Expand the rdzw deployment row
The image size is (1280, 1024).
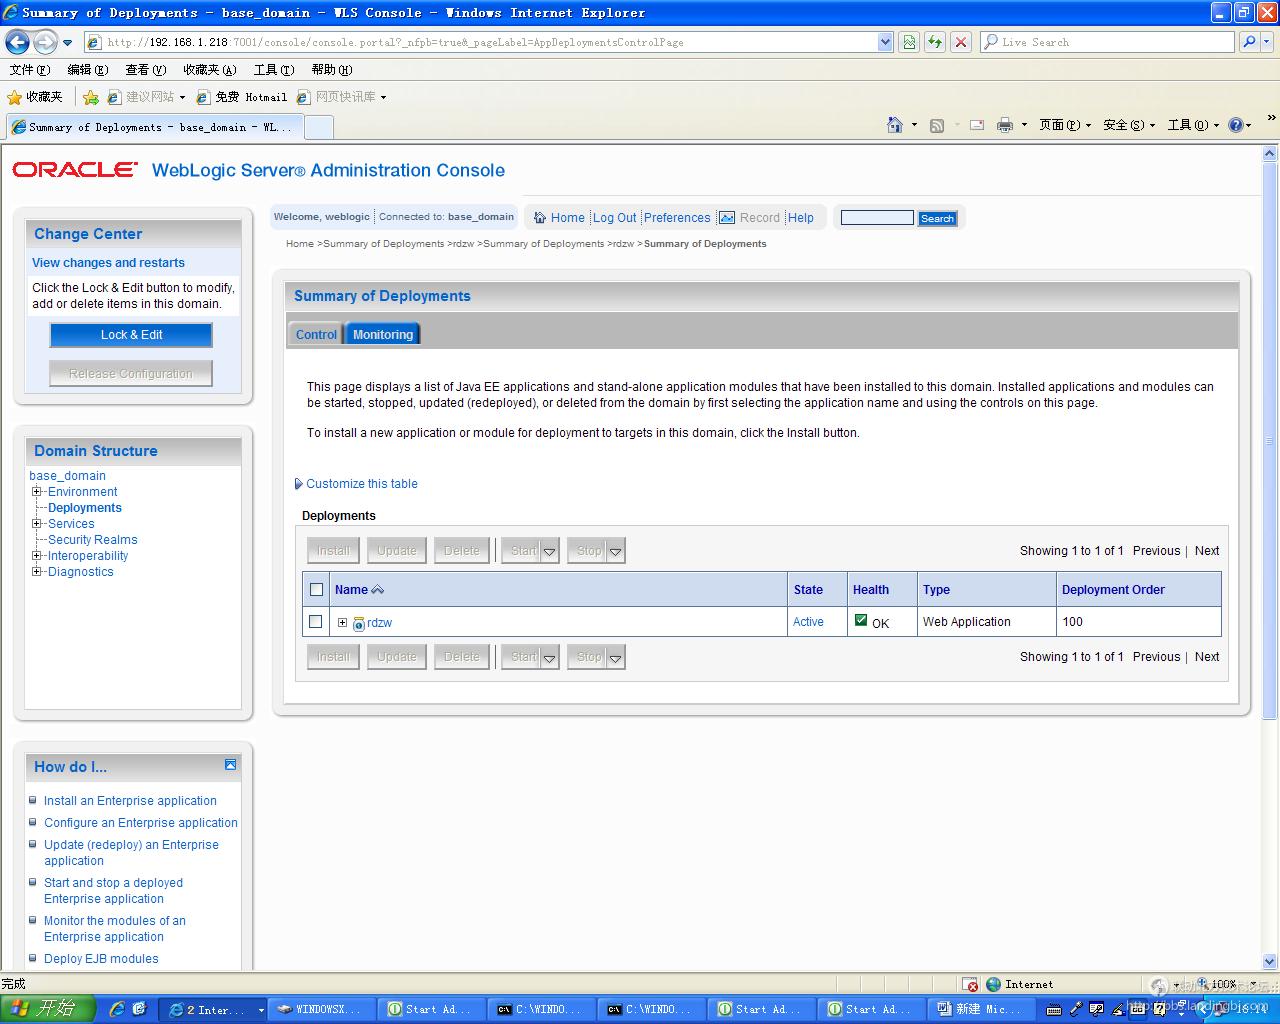coord(342,623)
